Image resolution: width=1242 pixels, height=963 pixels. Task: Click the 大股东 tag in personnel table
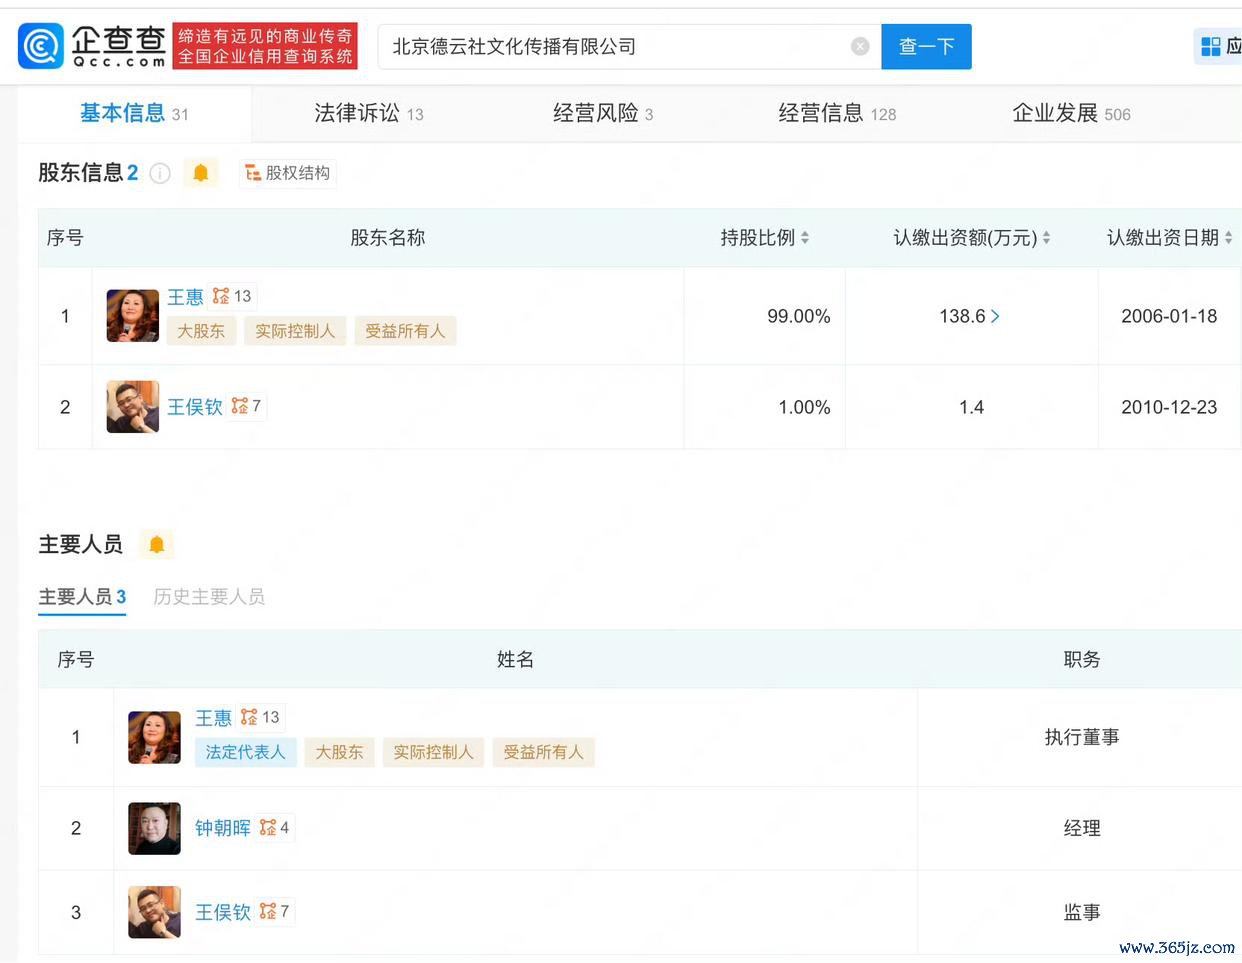click(340, 752)
